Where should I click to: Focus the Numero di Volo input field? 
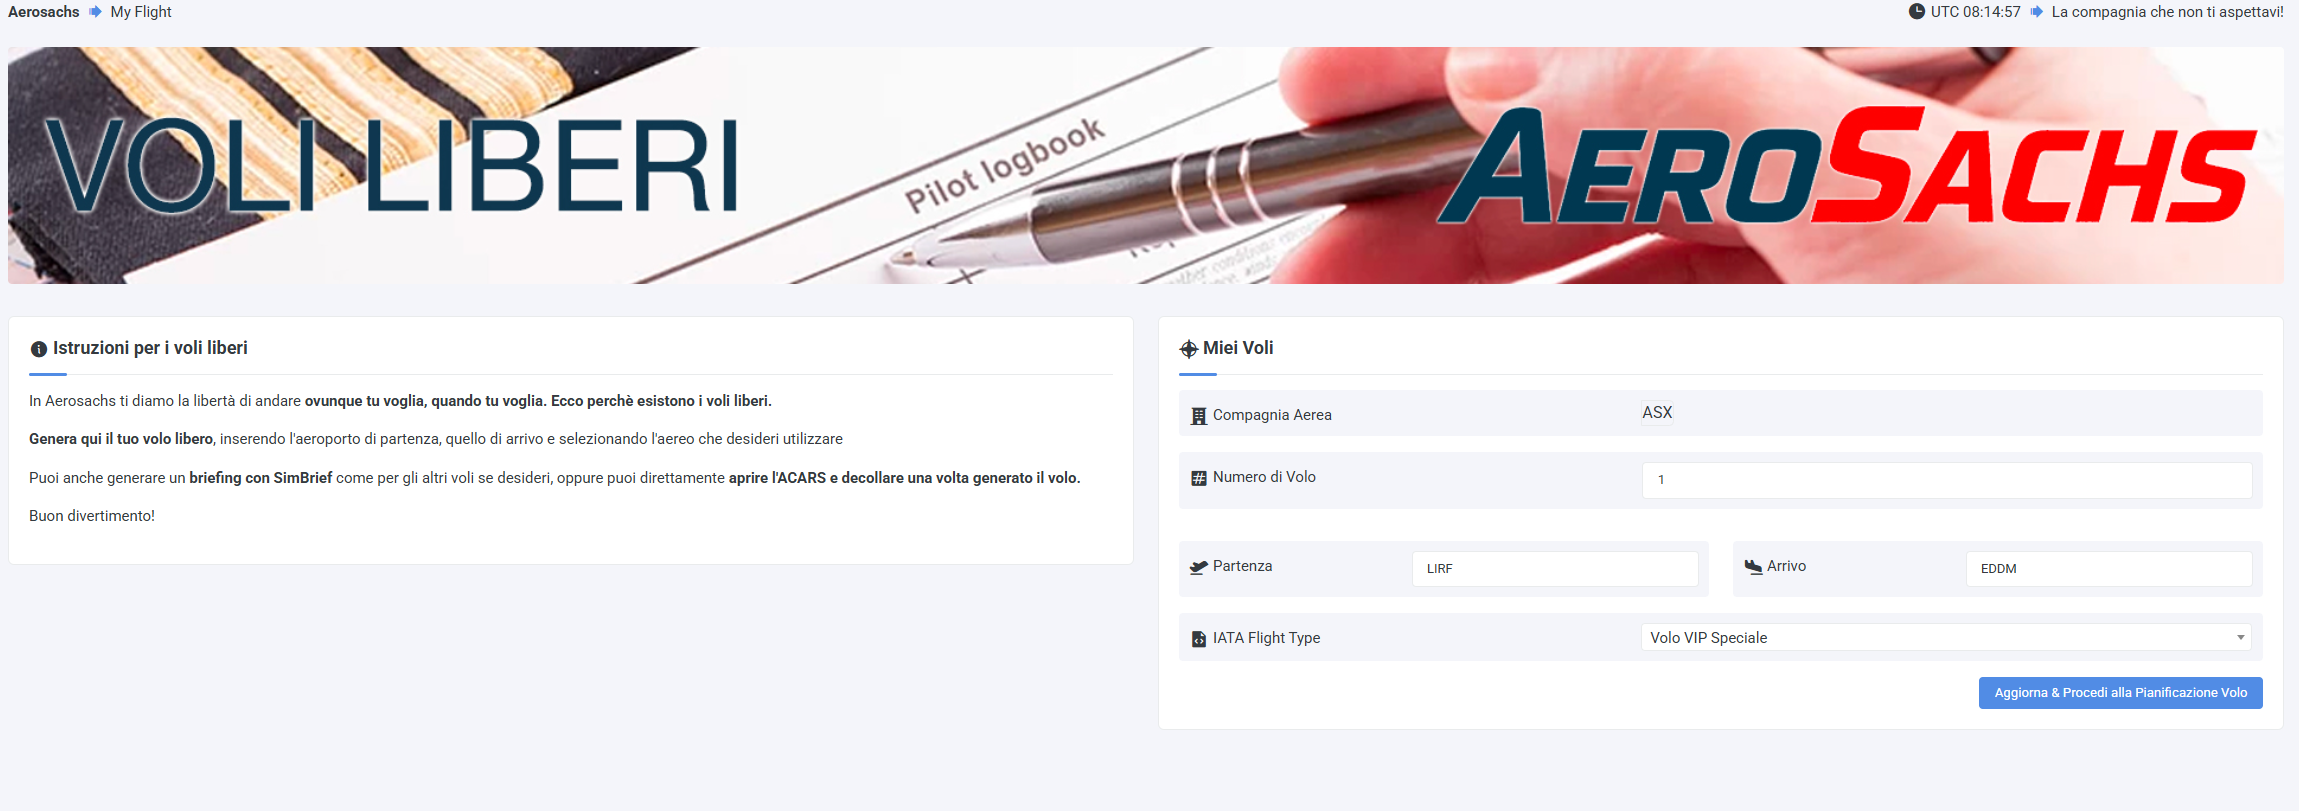(x=1947, y=480)
